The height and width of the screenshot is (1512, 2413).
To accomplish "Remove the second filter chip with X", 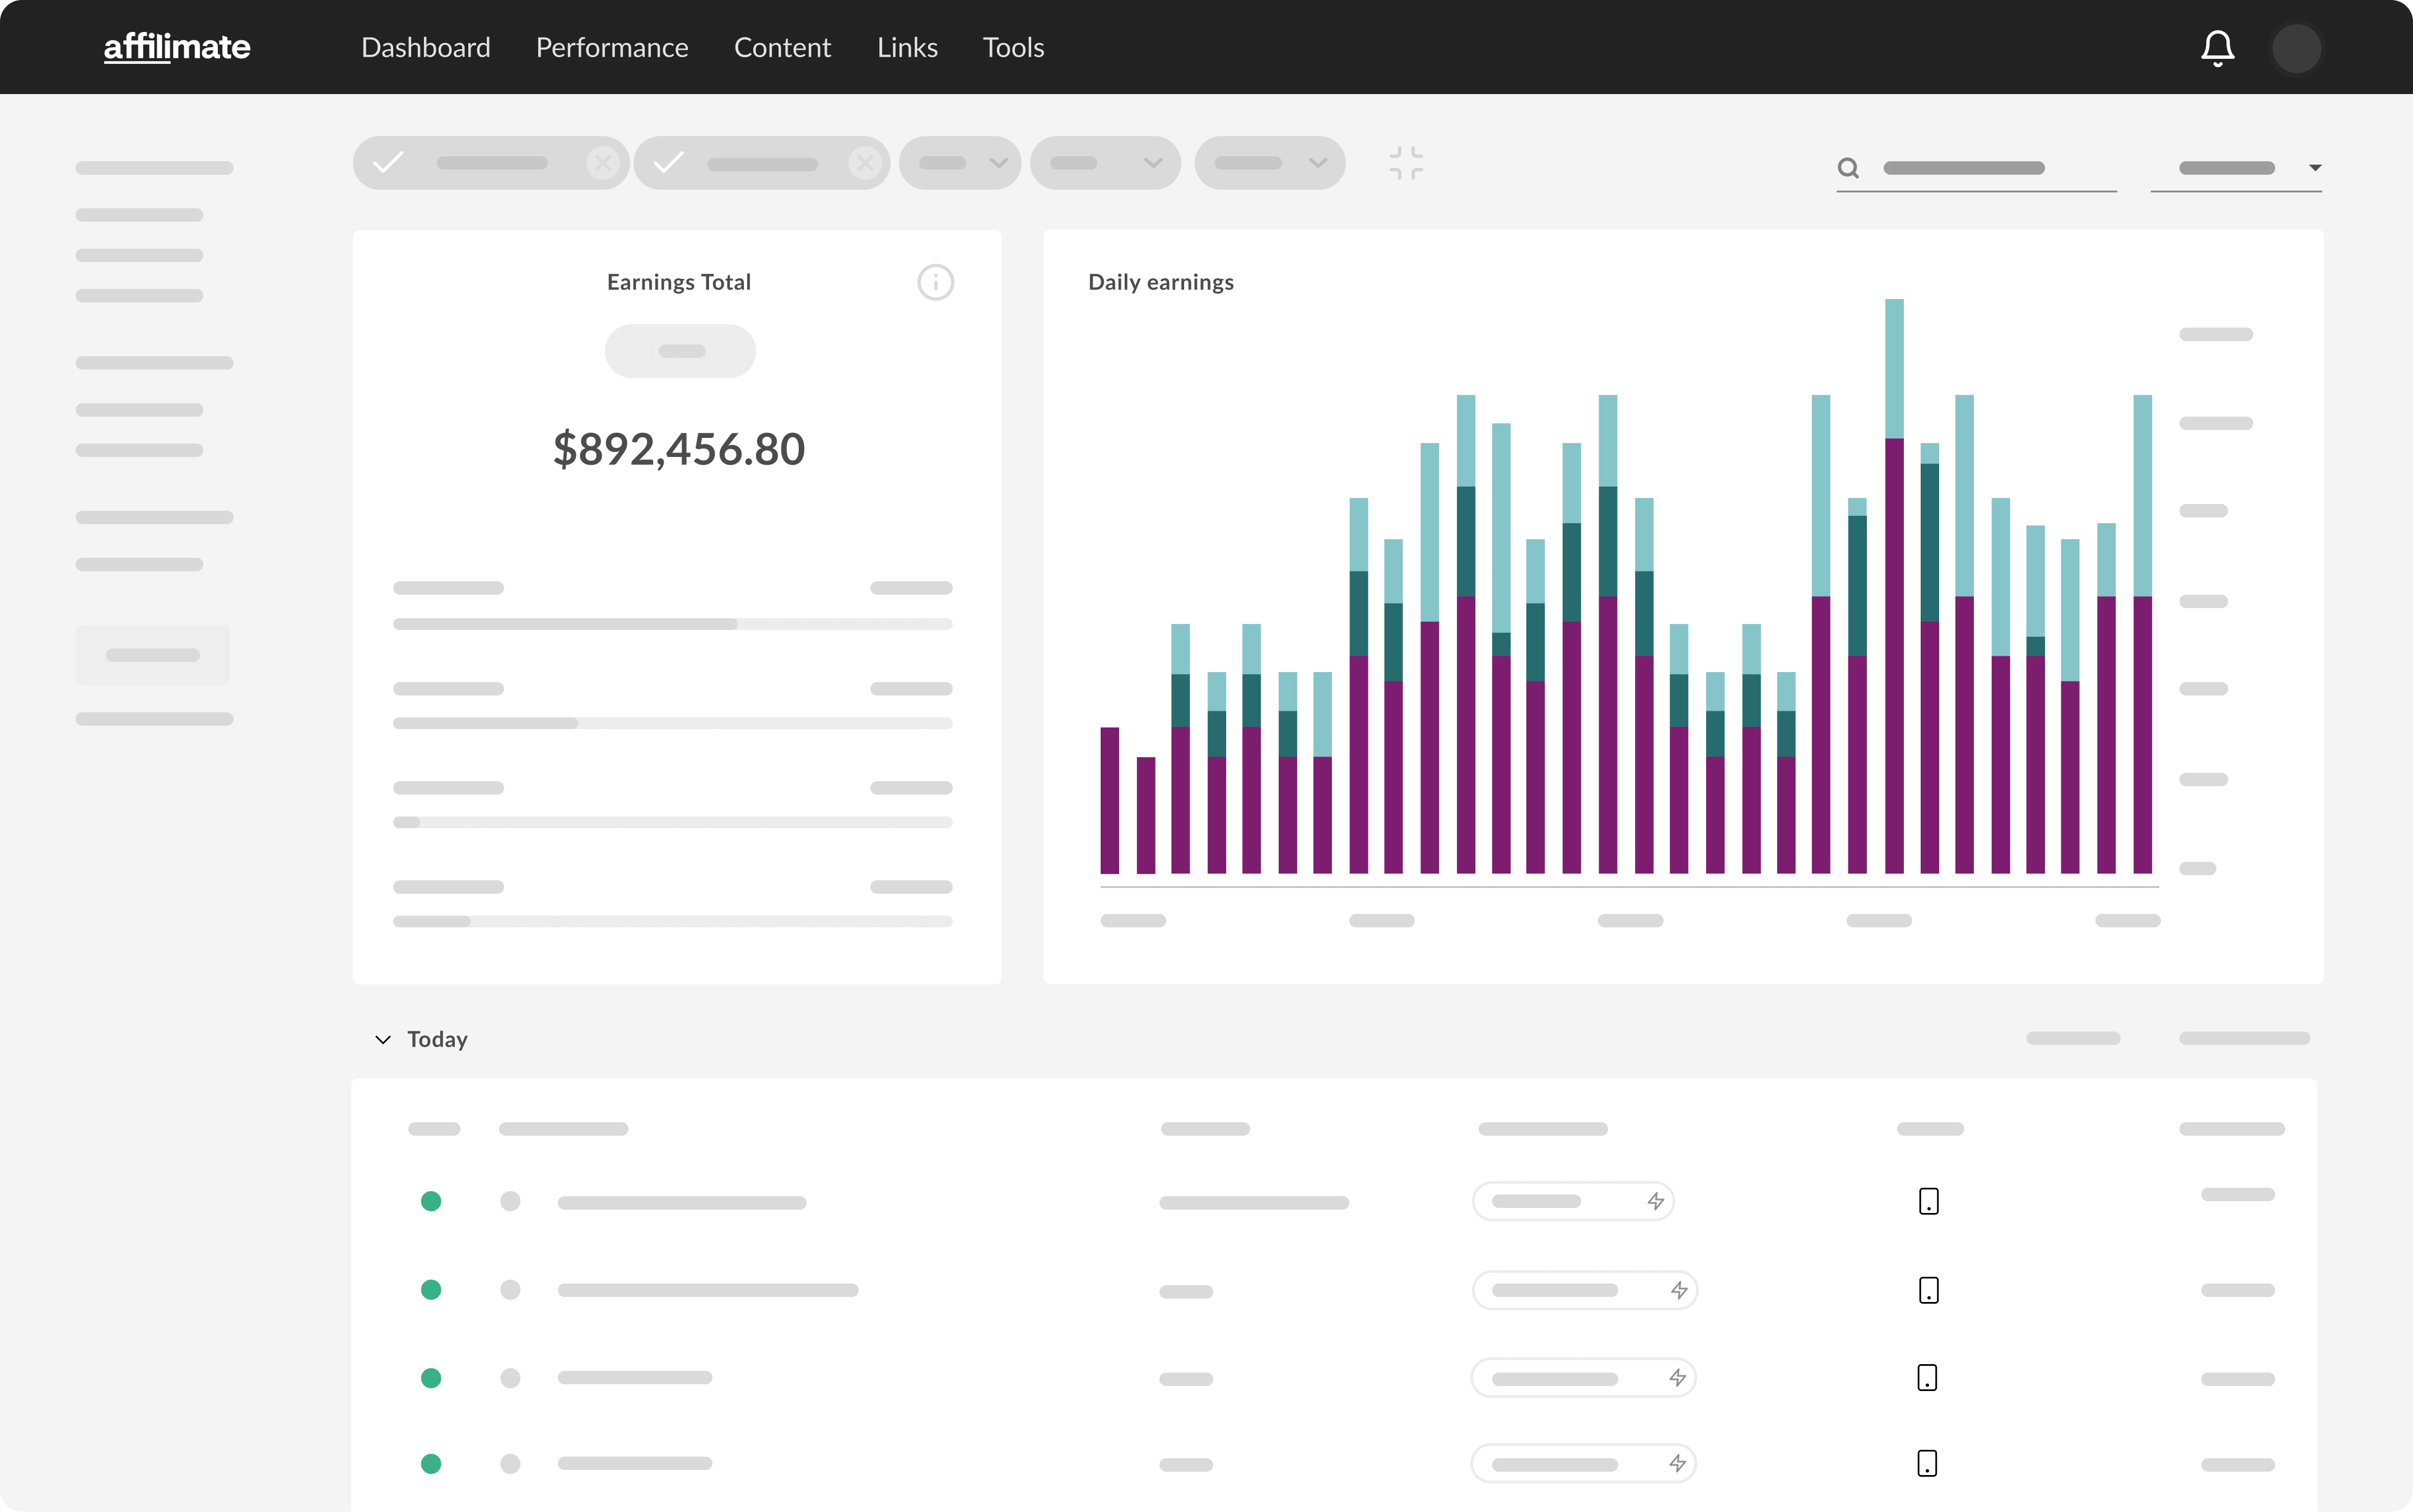I will tap(865, 163).
